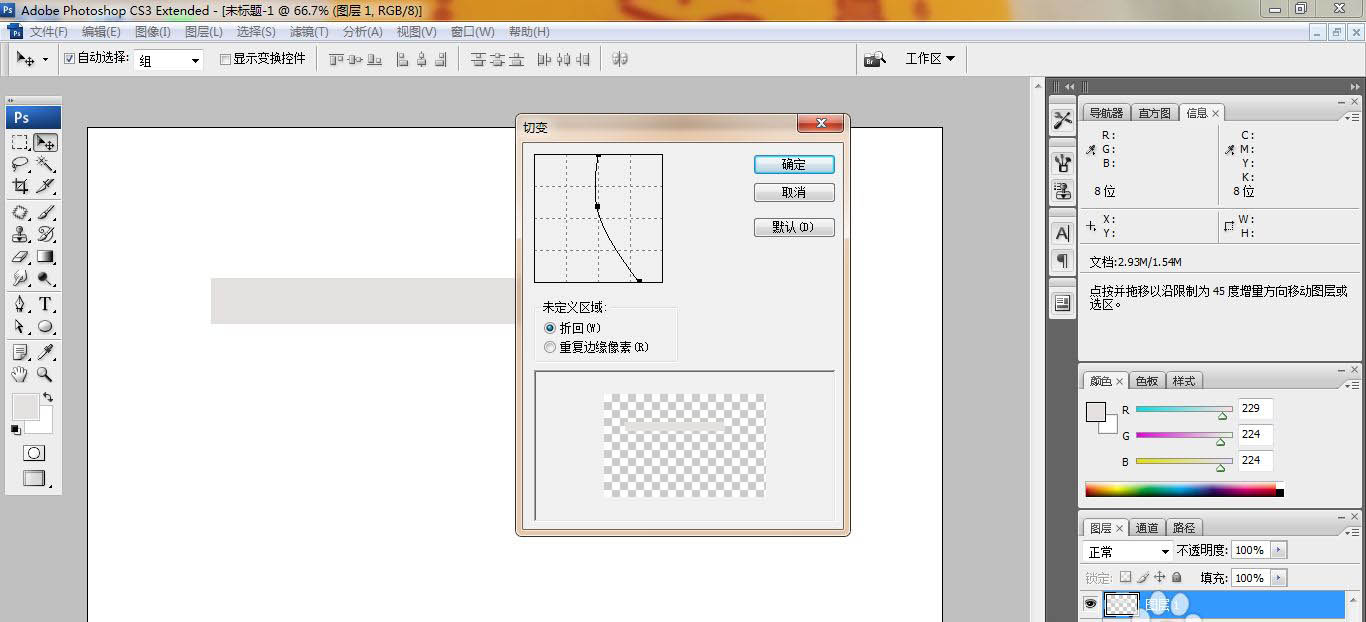This screenshot has height=622, width=1366.
Task: Select the Zoom tool
Action: (x=45, y=374)
